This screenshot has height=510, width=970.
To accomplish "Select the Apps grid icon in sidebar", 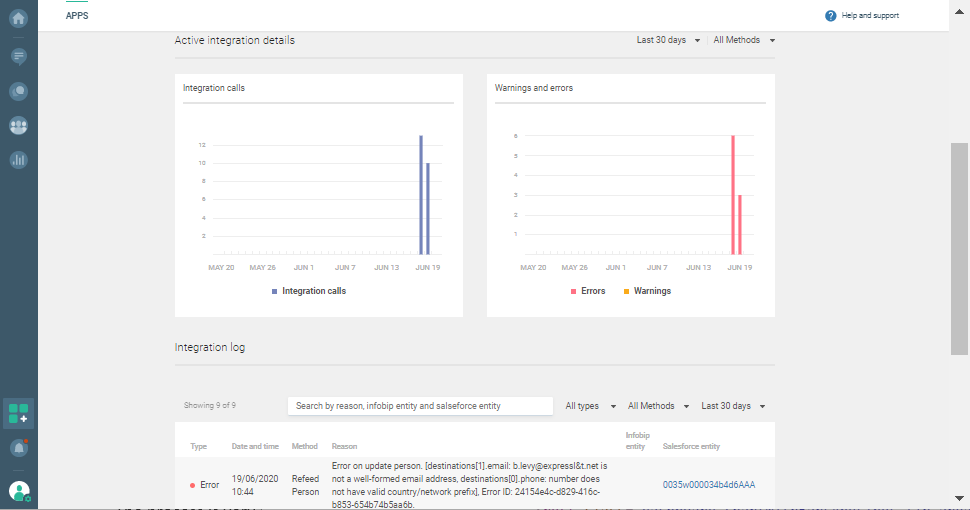I will 18,413.
